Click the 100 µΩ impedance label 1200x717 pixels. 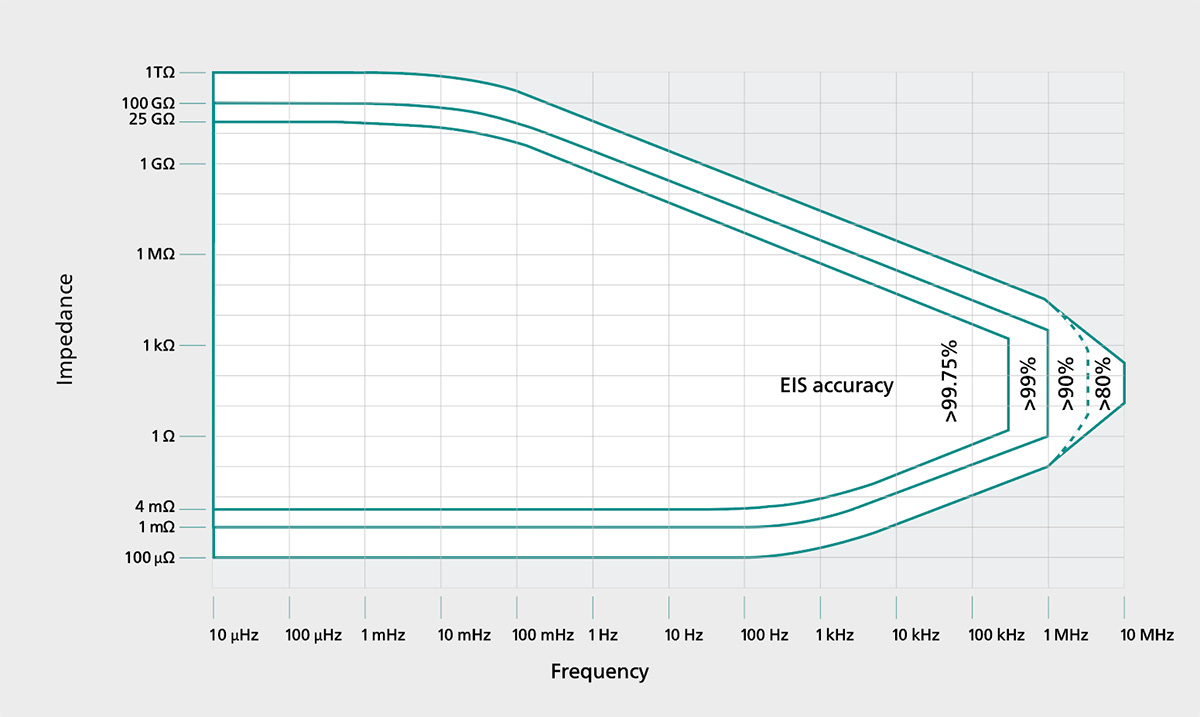[149, 558]
